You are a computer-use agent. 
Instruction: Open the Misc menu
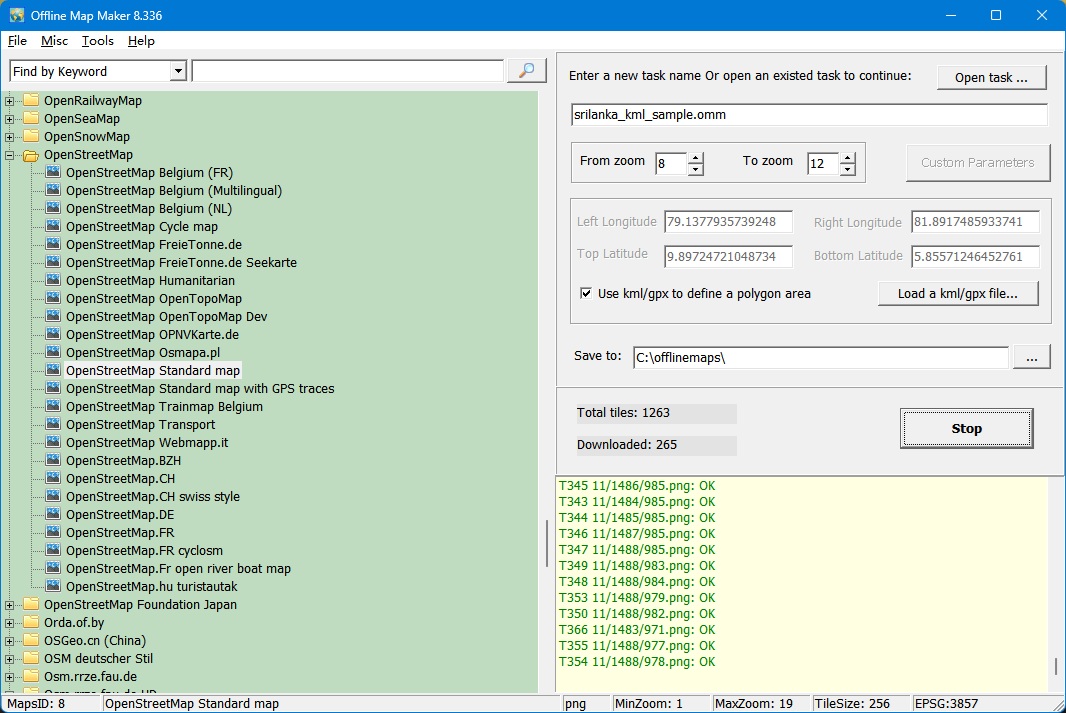point(54,41)
